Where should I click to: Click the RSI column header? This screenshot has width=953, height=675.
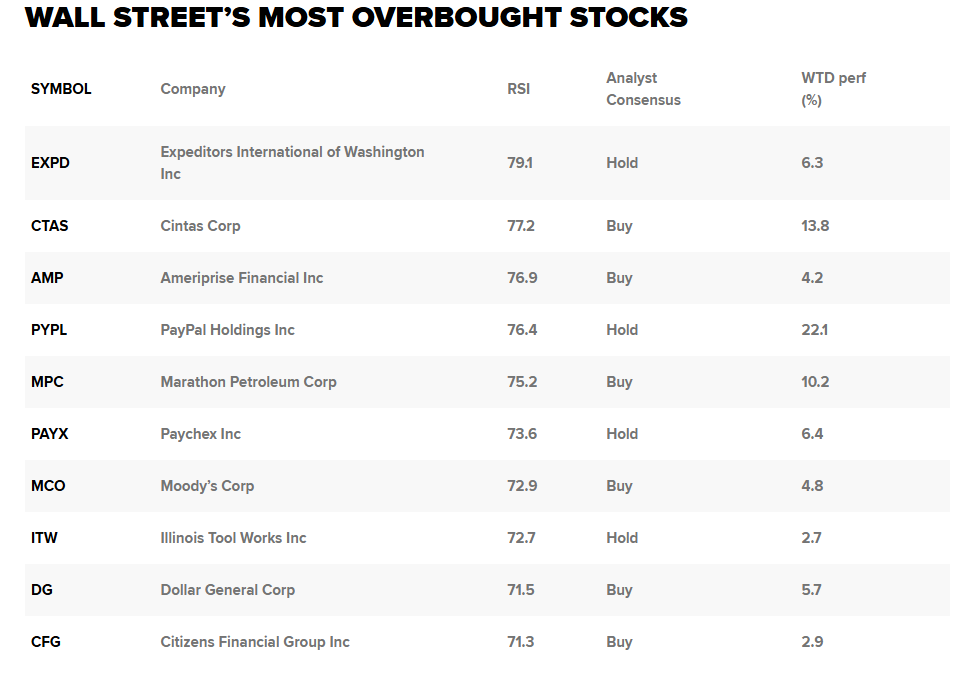518,89
